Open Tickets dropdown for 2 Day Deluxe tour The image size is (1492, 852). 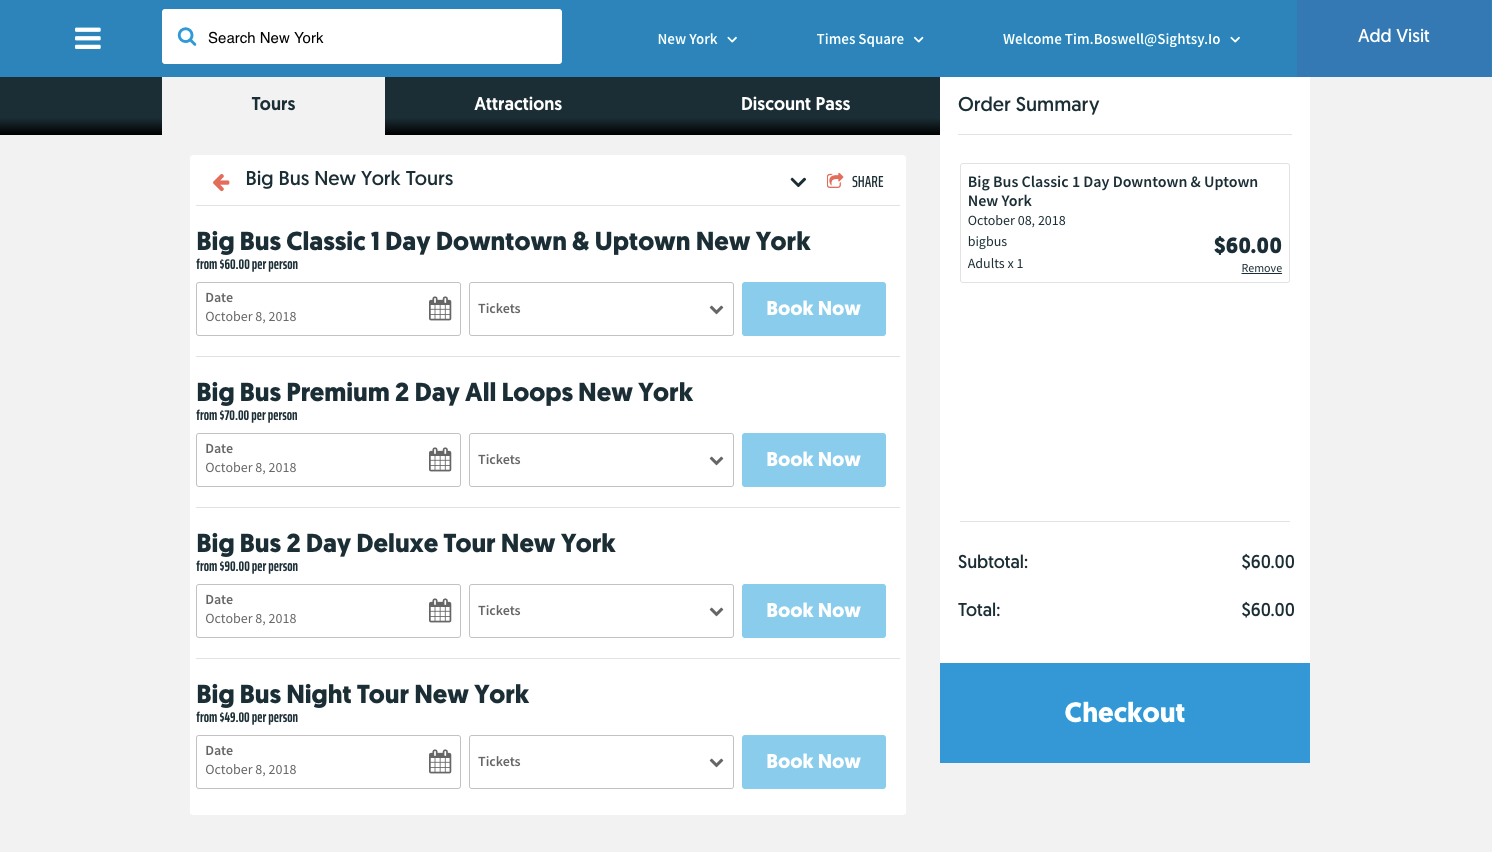point(601,611)
